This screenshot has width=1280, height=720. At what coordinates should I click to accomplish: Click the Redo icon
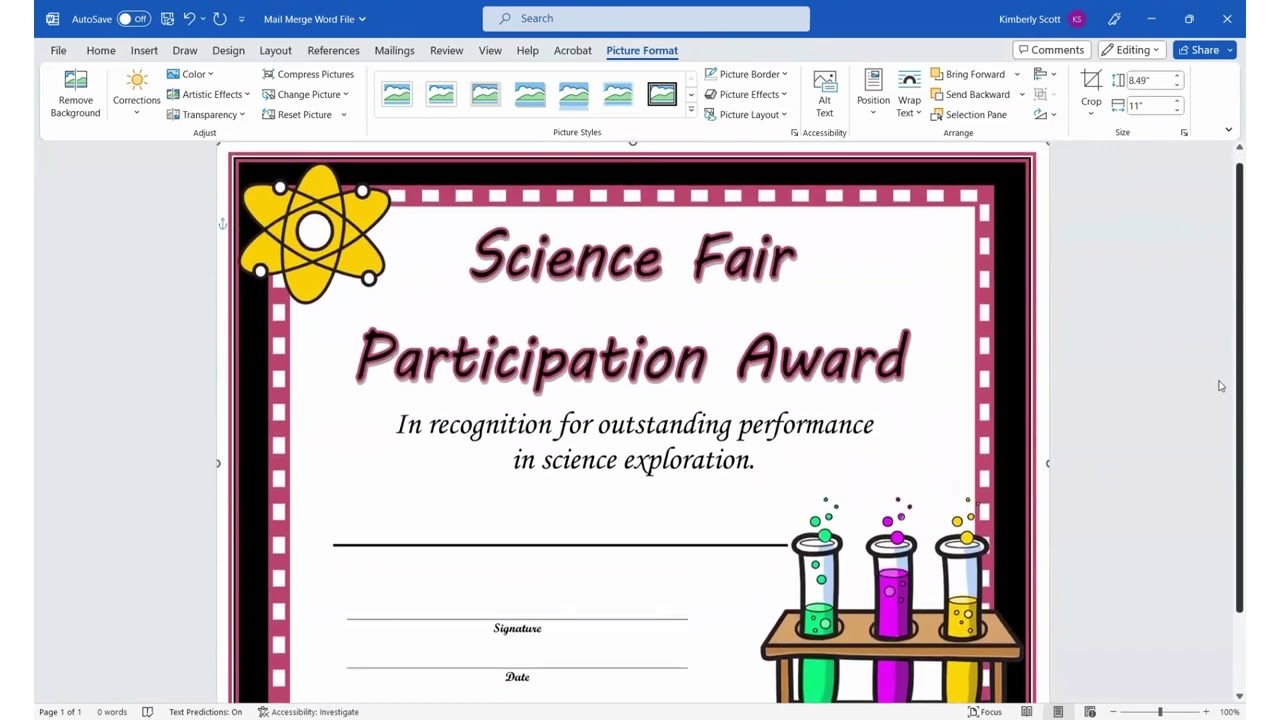click(220, 19)
